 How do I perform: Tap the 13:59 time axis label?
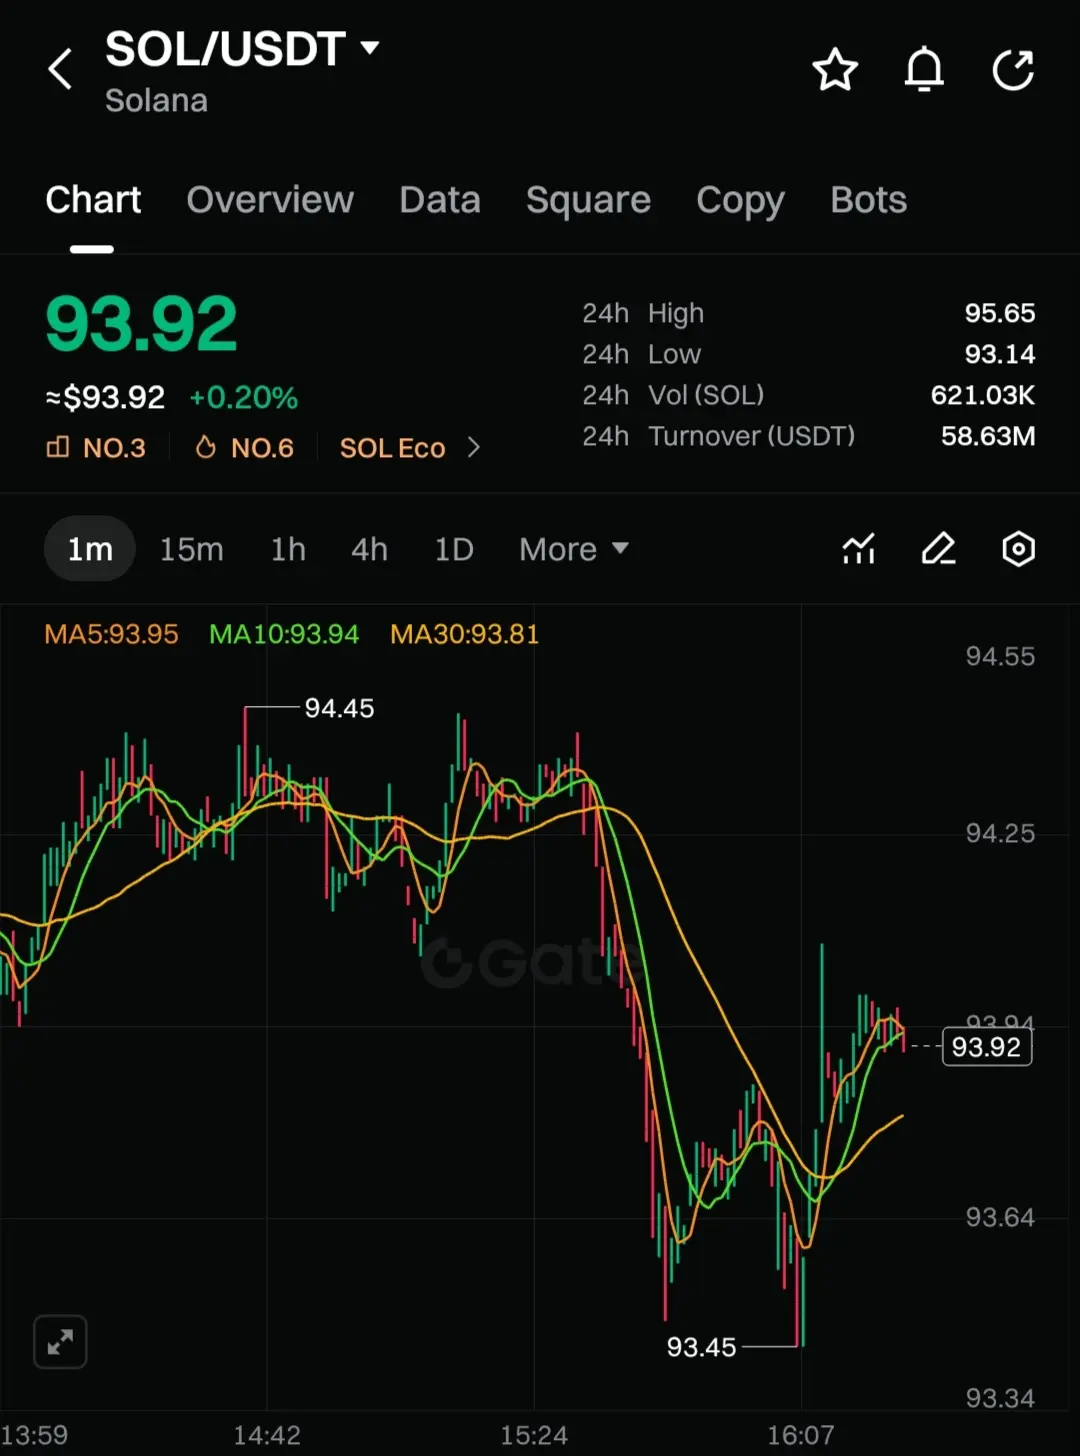coord(34,1435)
